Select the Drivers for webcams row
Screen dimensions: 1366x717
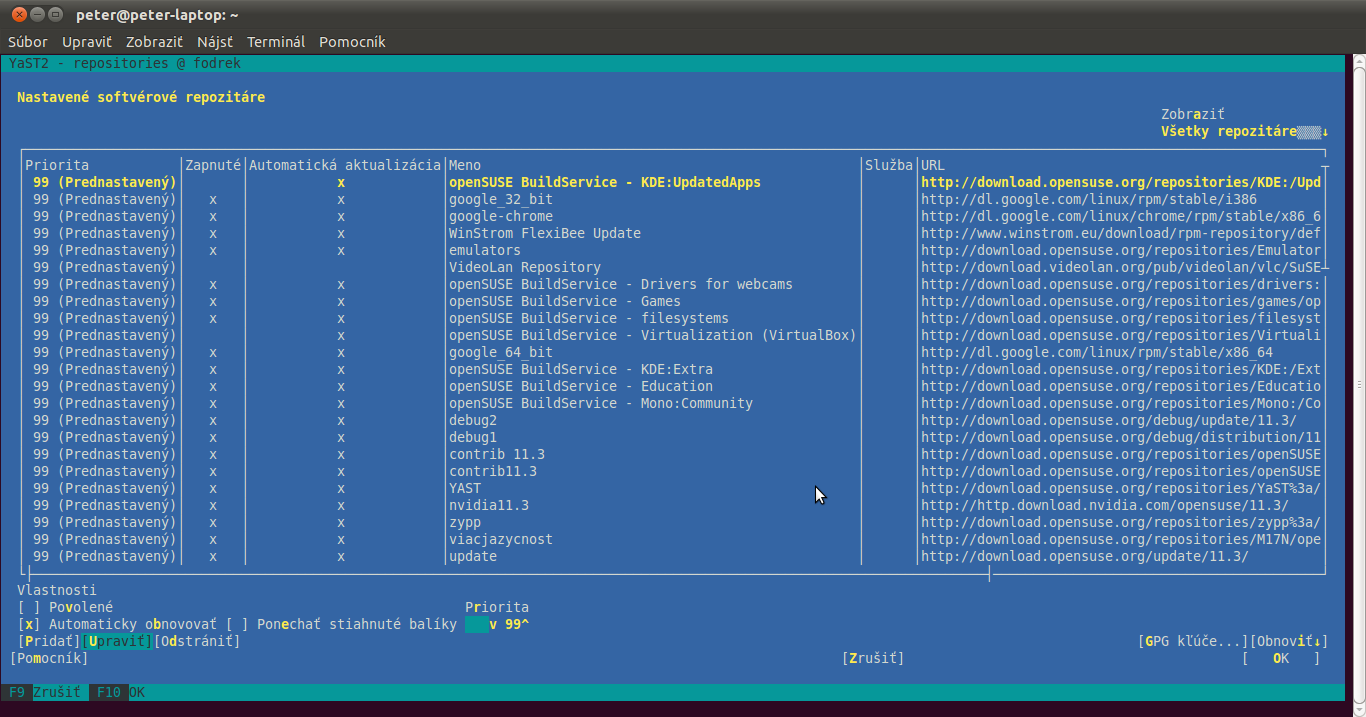pos(673,284)
